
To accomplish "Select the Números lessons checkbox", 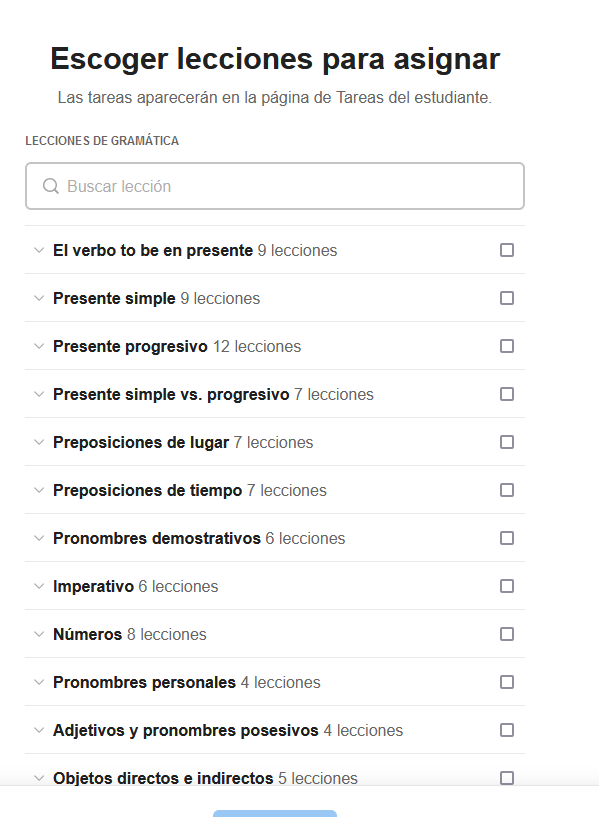I will pyautogui.click(x=507, y=634).
